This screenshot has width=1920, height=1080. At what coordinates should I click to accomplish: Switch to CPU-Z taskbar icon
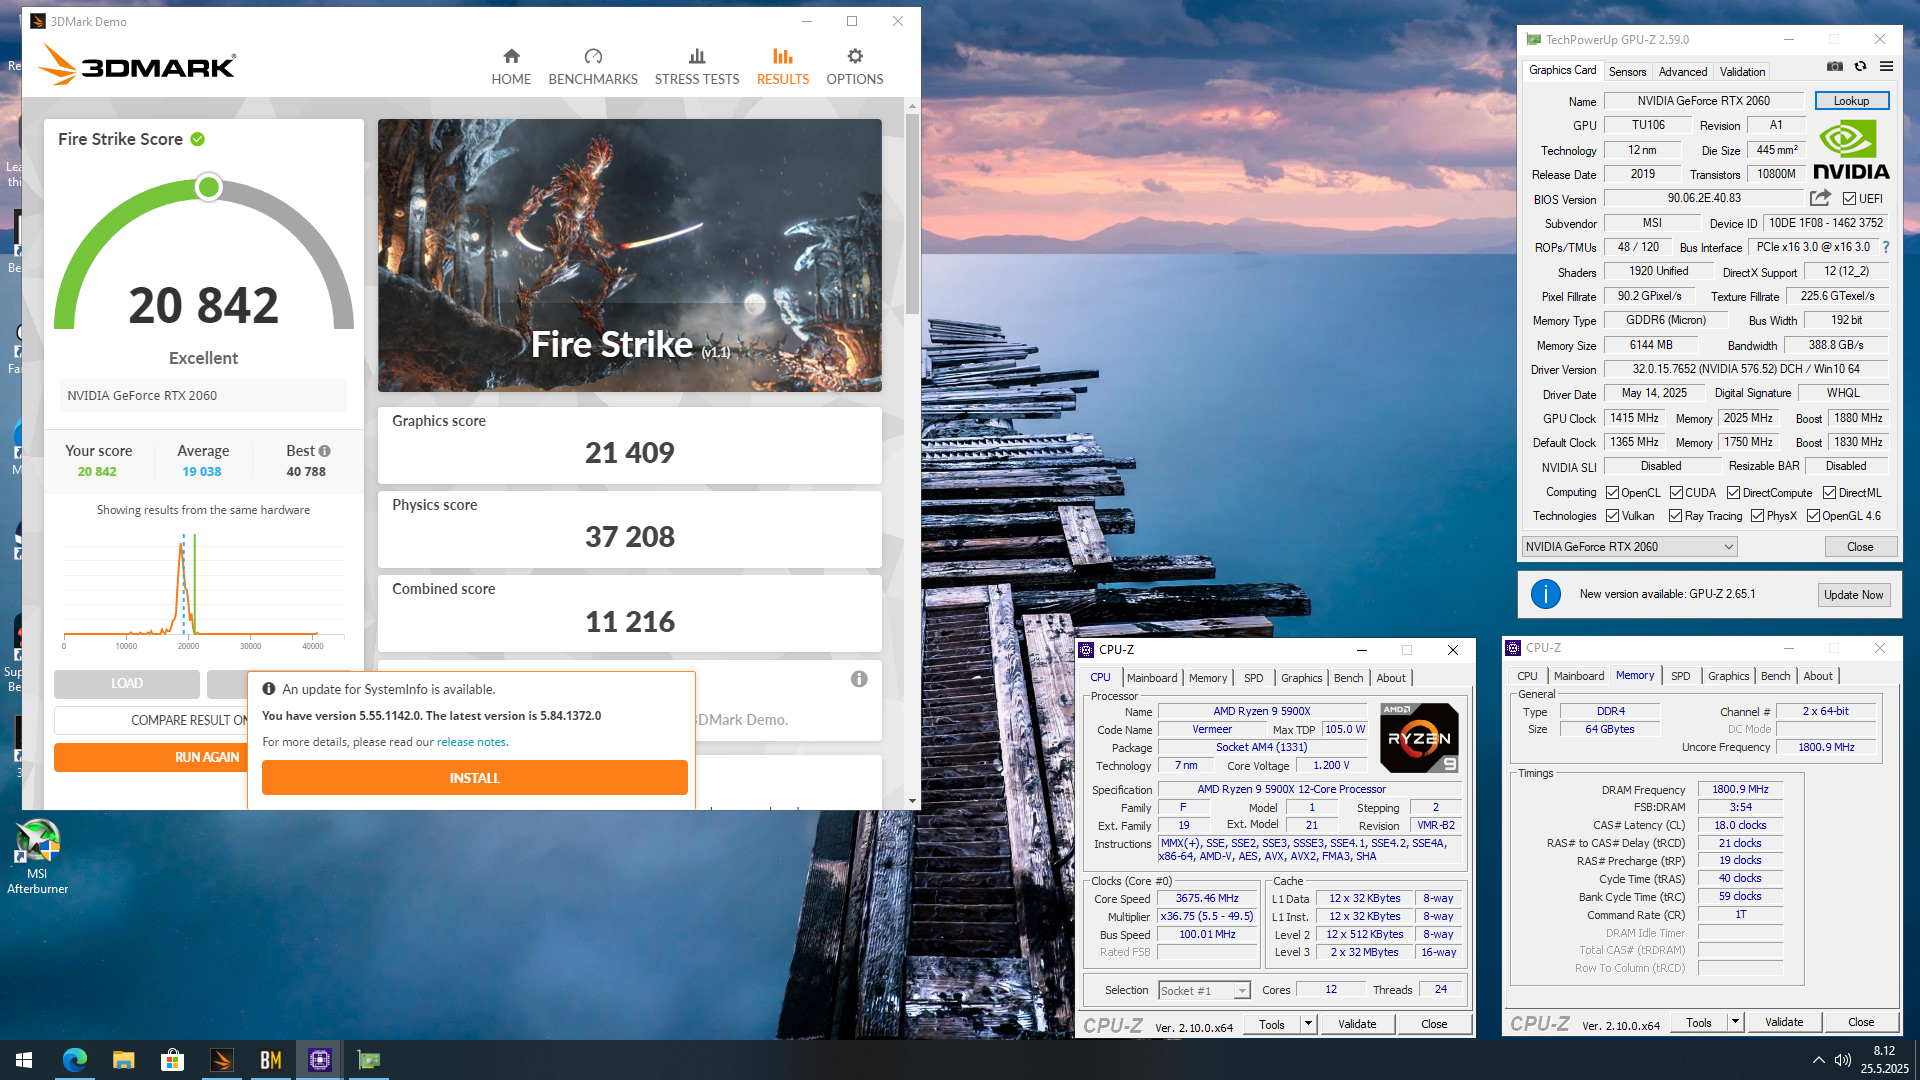[x=320, y=1060]
